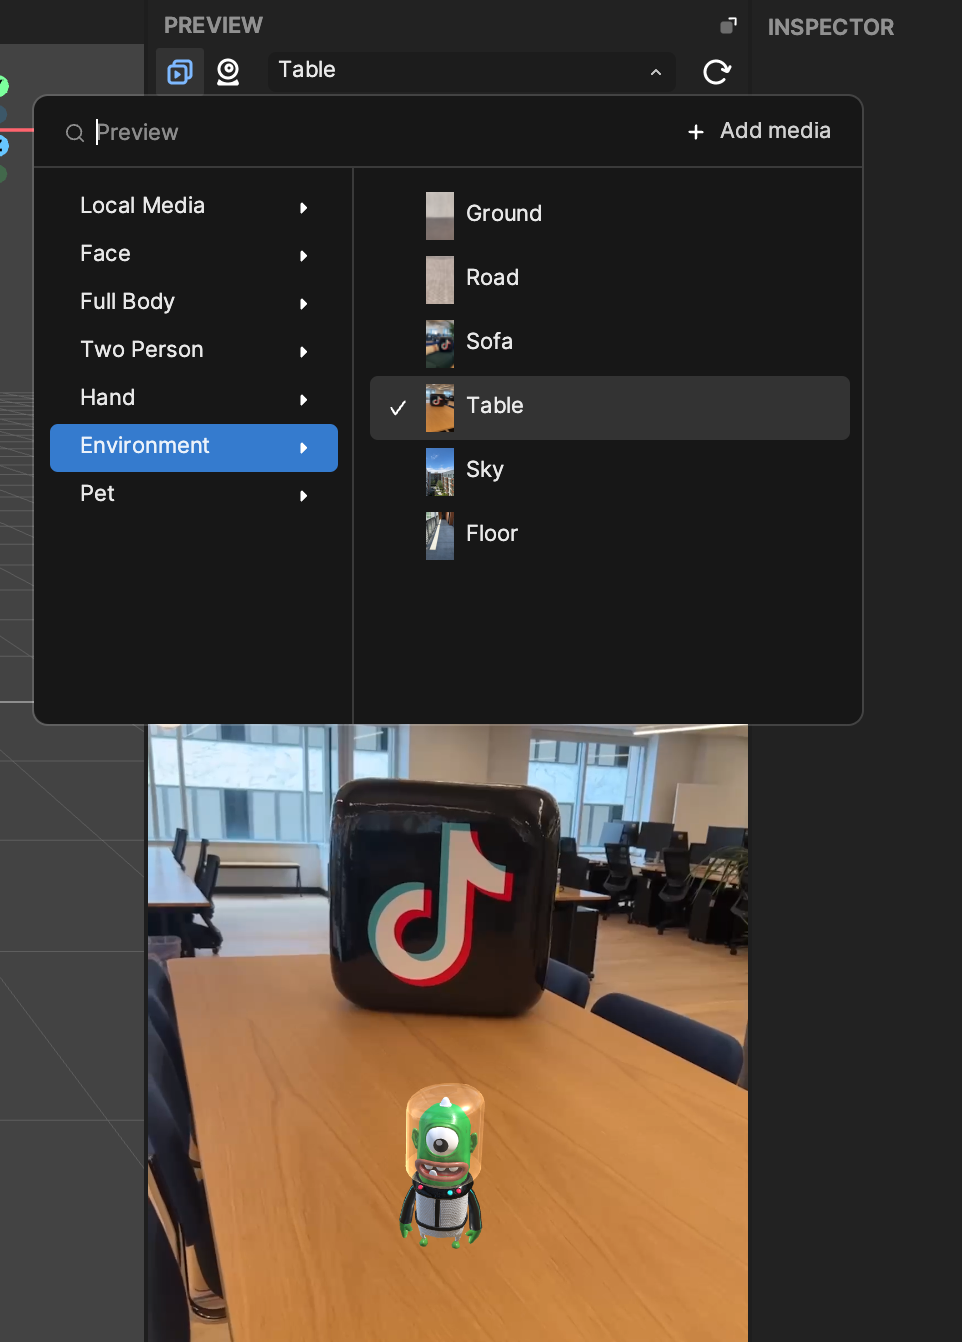
Task: Open the Ground thumbnail entry
Action: [x=439, y=215]
